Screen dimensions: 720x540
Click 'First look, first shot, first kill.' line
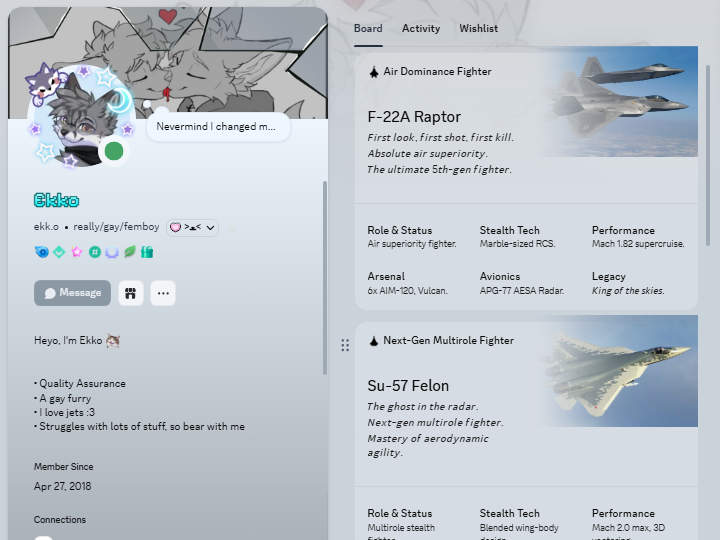[x=441, y=137]
